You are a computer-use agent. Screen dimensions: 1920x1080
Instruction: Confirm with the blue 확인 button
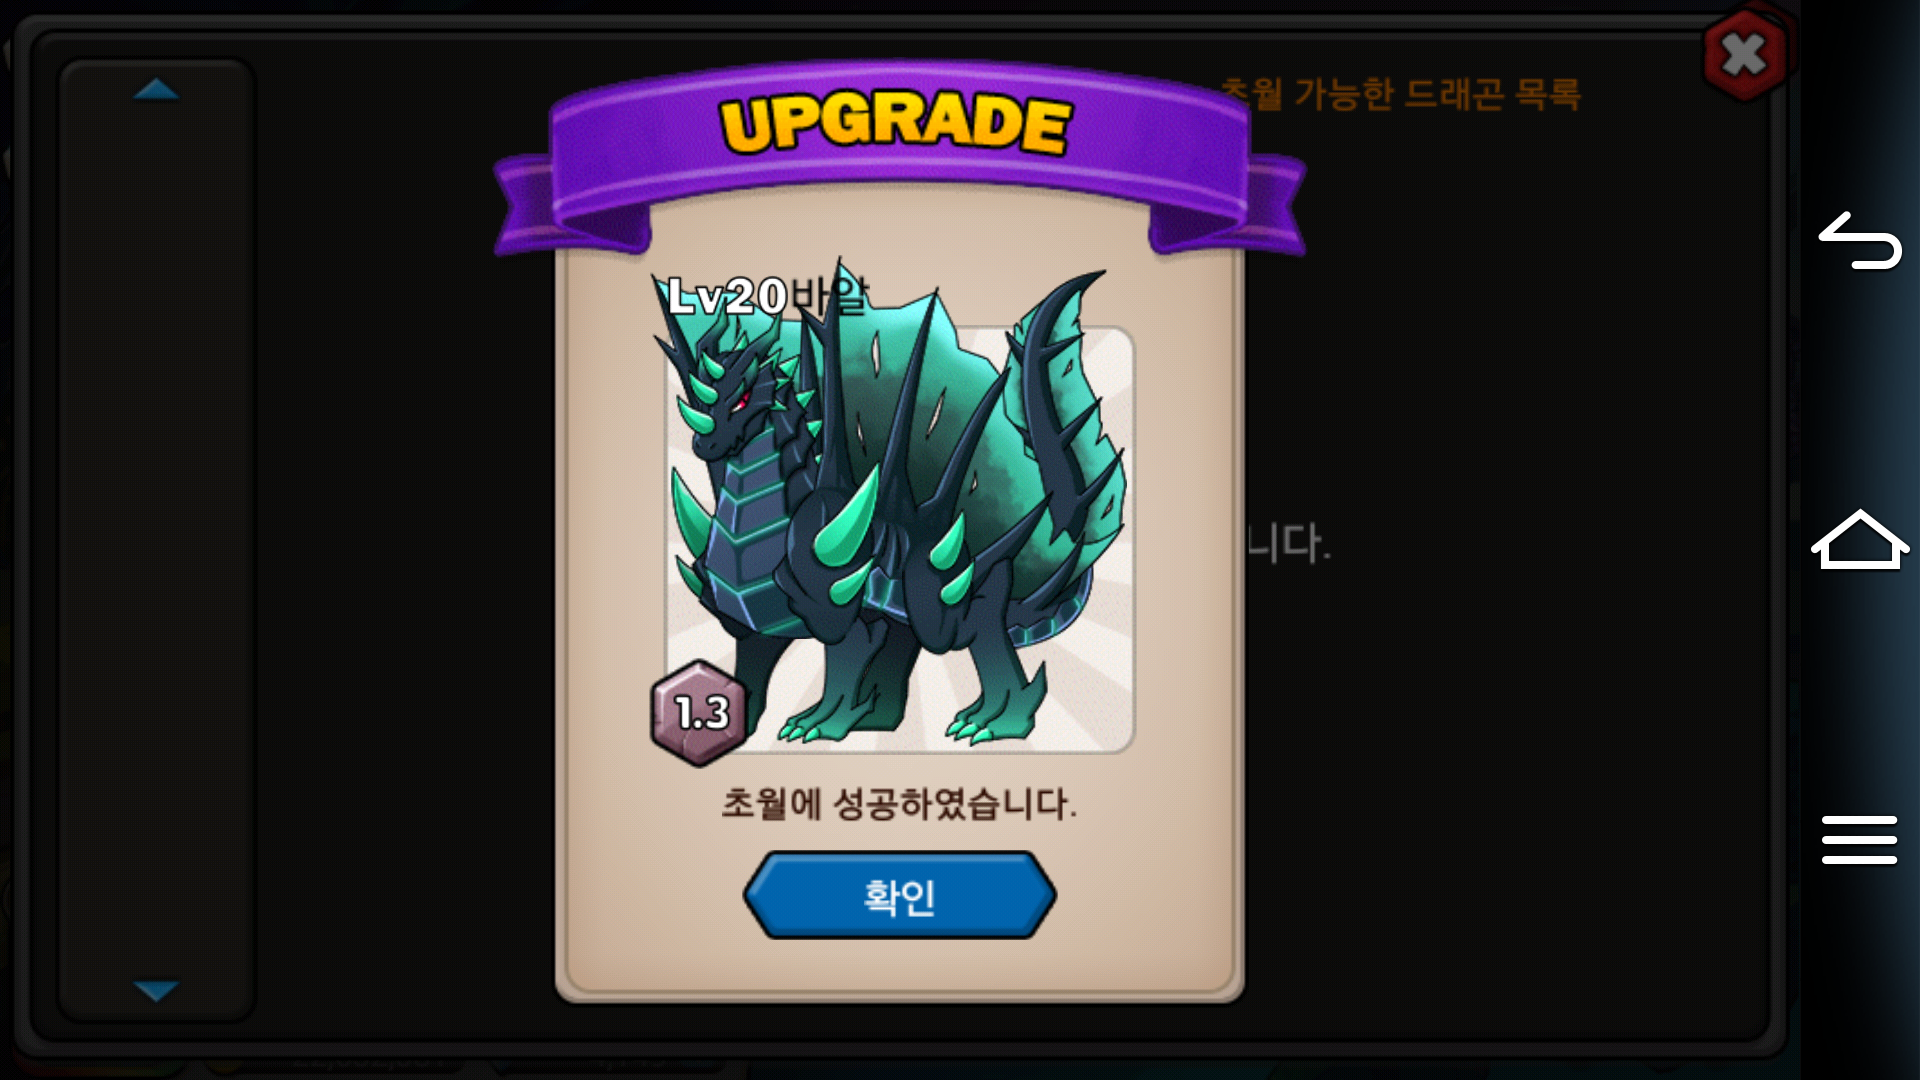click(x=899, y=895)
